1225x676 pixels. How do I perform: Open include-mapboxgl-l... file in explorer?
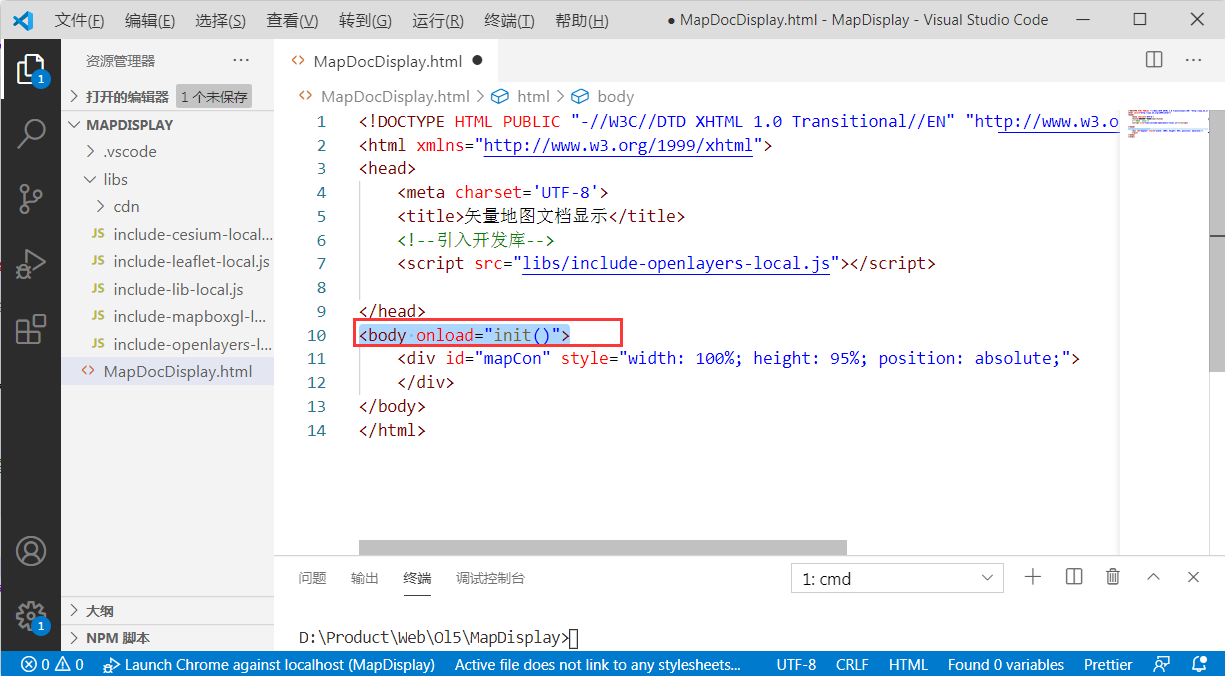tap(167, 317)
